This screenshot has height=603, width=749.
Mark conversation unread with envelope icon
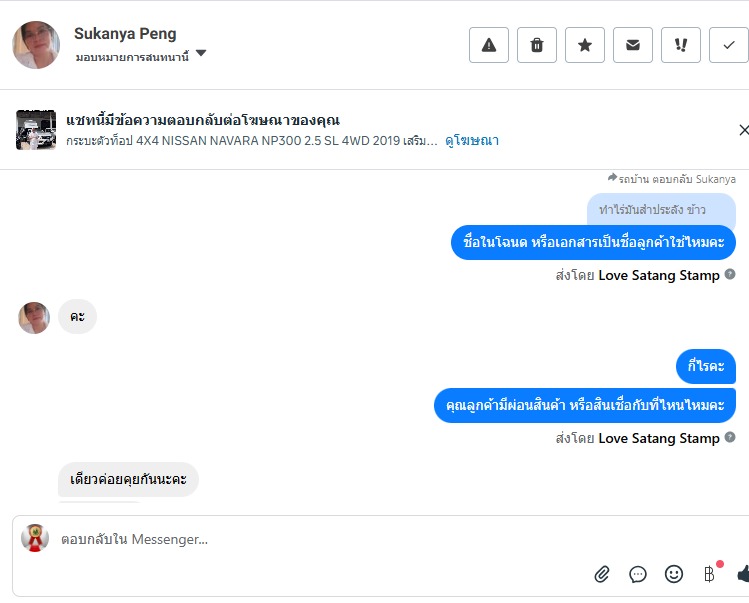pos(633,45)
